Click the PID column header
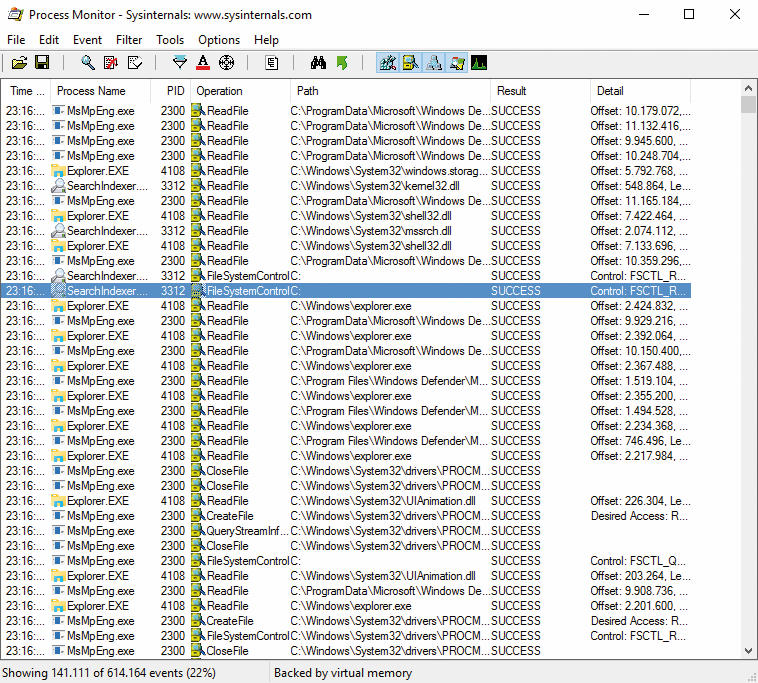The height and width of the screenshot is (683, 758). coord(170,91)
